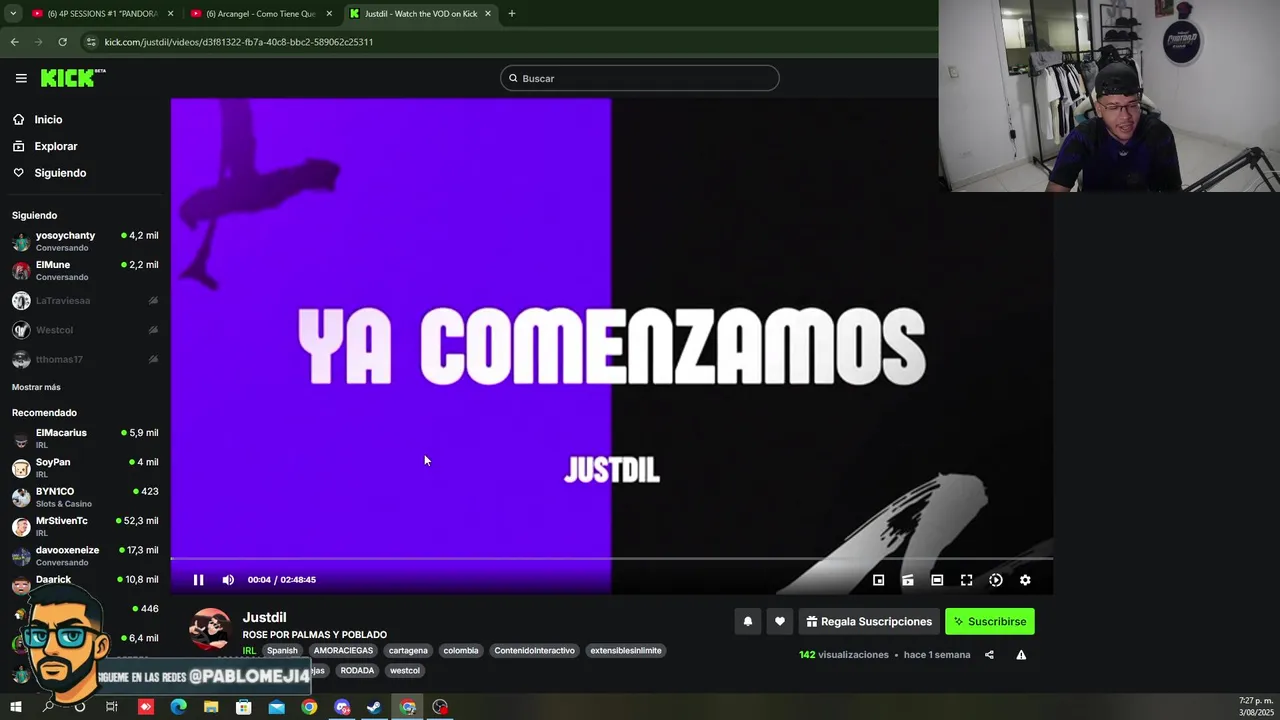This screenshot has width=1280, height=720.
Task: Open Discord from the taskbar
Action: pyautogui.click(x=342, y=707)
